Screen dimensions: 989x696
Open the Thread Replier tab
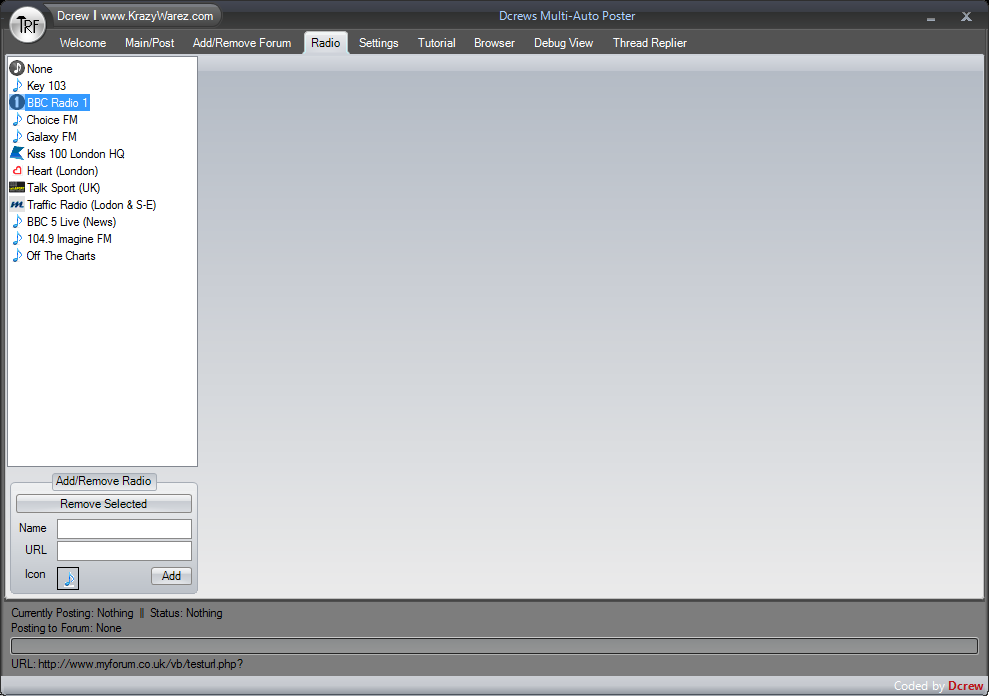point(650,43)
